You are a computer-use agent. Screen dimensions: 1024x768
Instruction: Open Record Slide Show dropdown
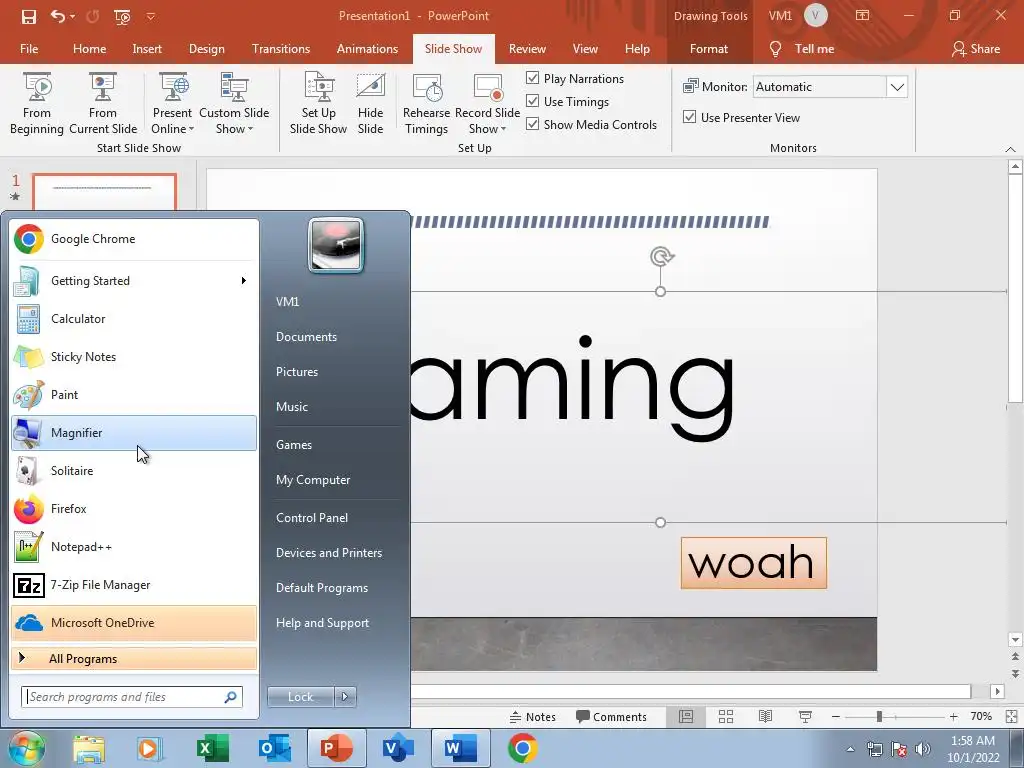[487, 104]
